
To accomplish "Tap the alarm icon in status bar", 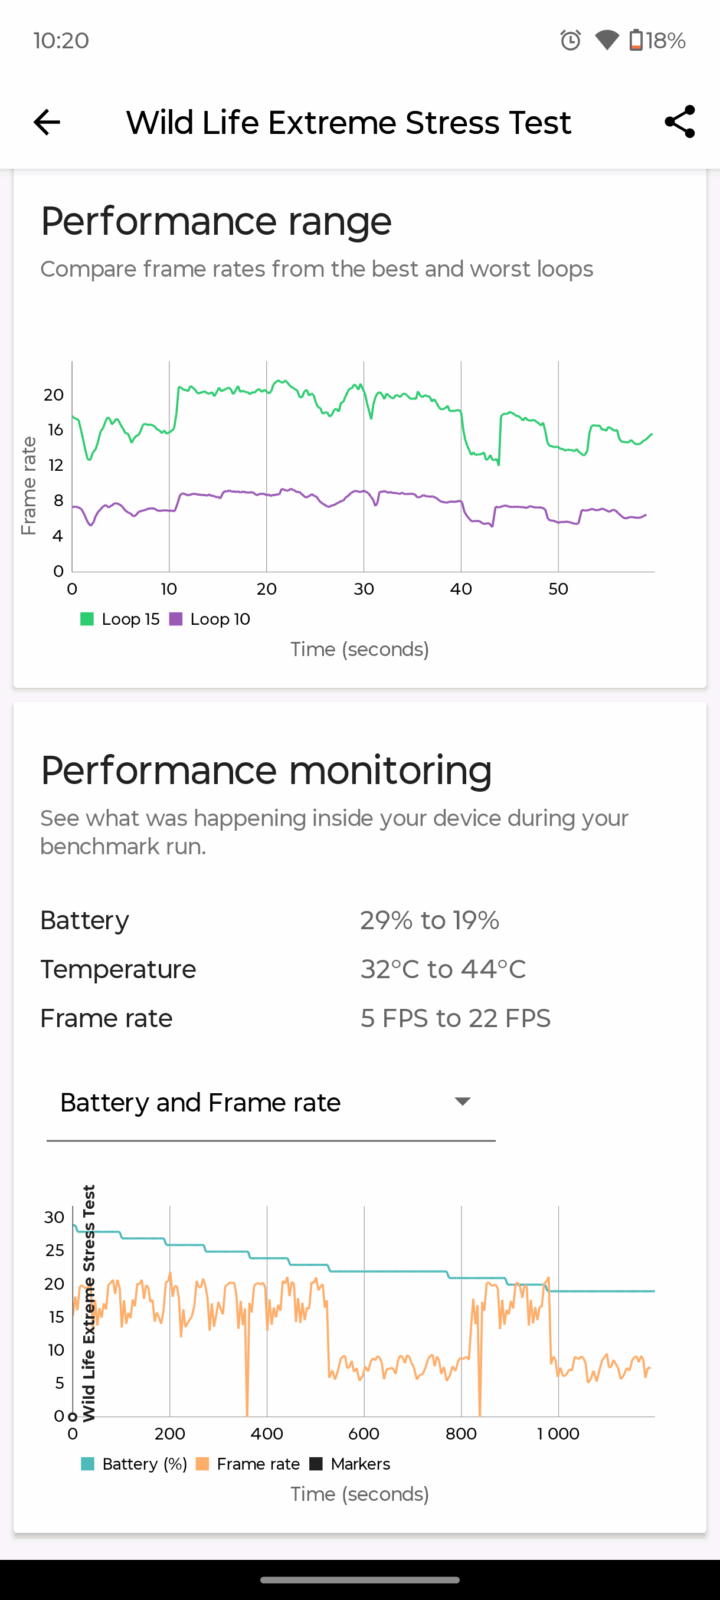I will [570, 40].
